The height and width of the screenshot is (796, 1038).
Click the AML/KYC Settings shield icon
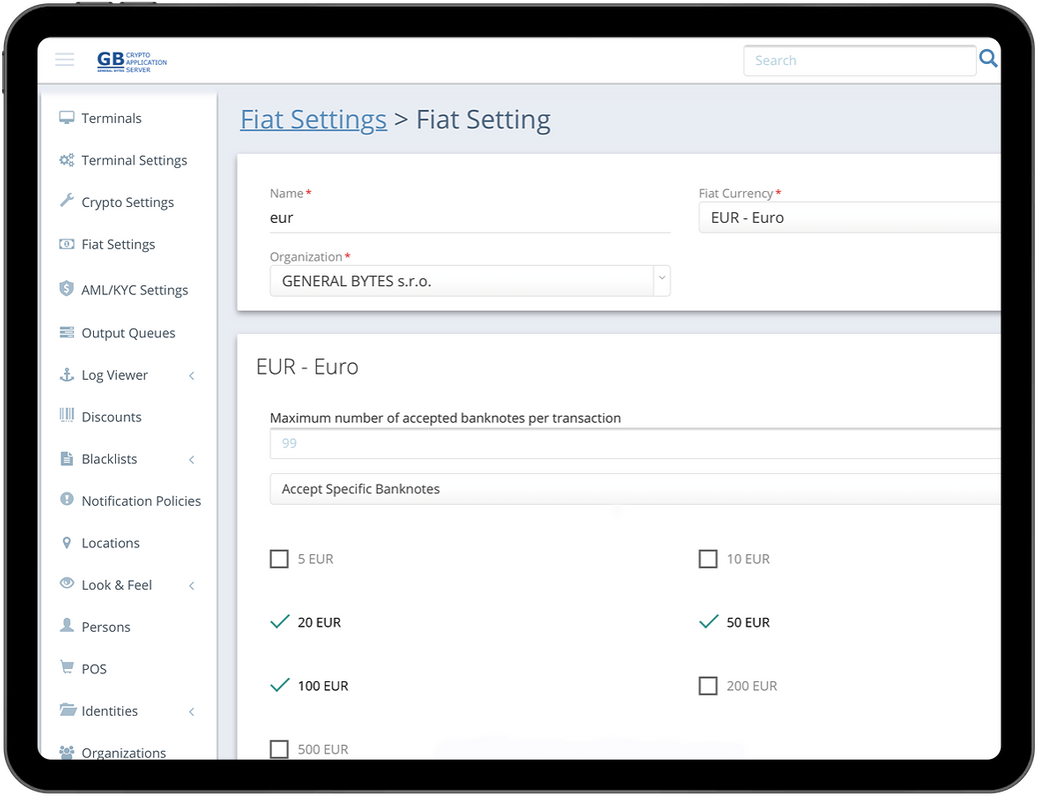(67, 289)
